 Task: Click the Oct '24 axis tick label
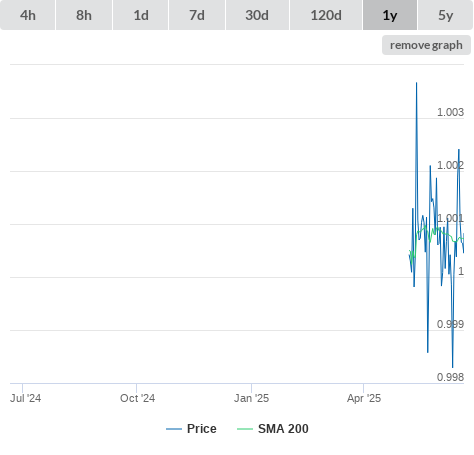click(x=137, y=398)
